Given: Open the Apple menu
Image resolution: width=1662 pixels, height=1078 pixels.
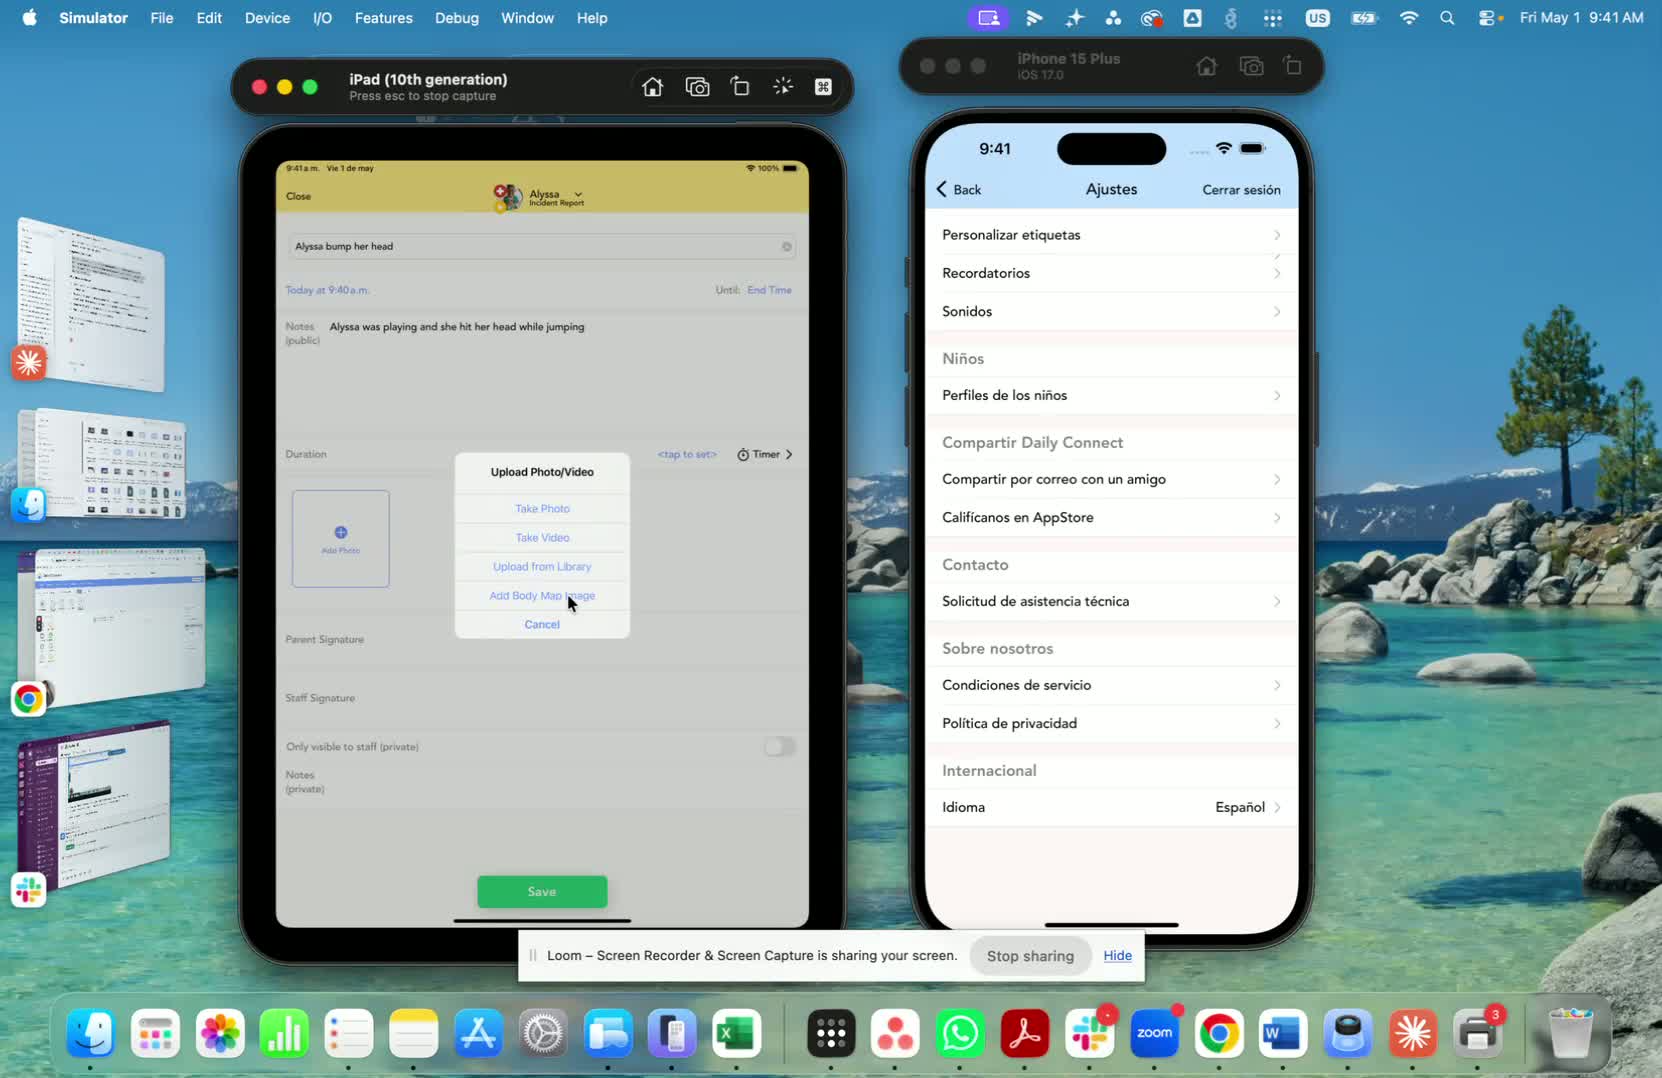Looking at the screenshot, I should click(x=29, y=18).
